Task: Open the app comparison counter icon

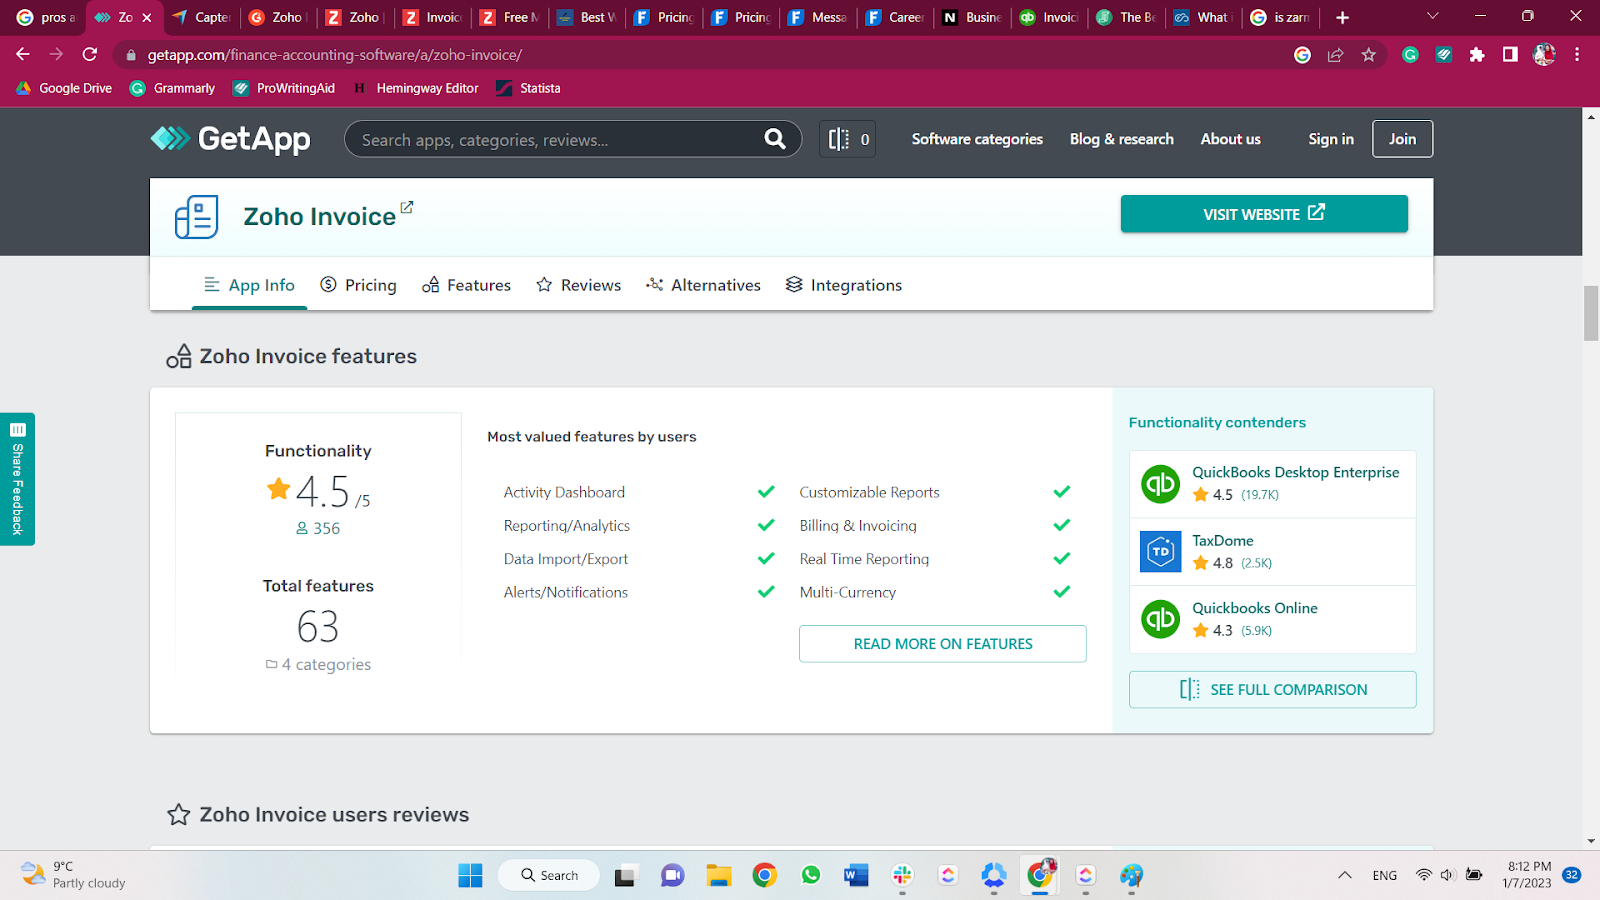Action: click(x=848, y=139)
